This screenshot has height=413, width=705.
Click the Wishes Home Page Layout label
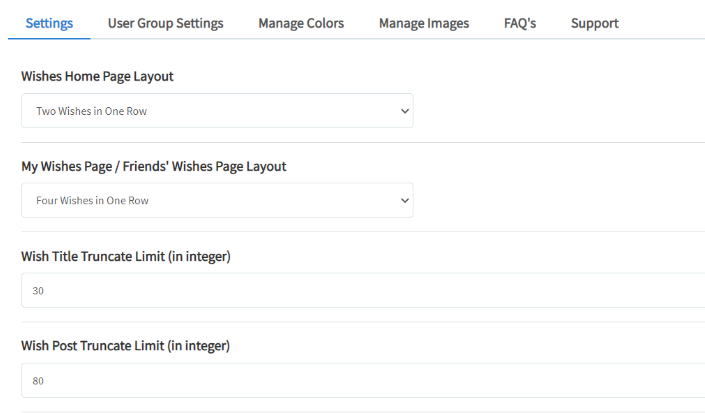[x=97, y=76]
